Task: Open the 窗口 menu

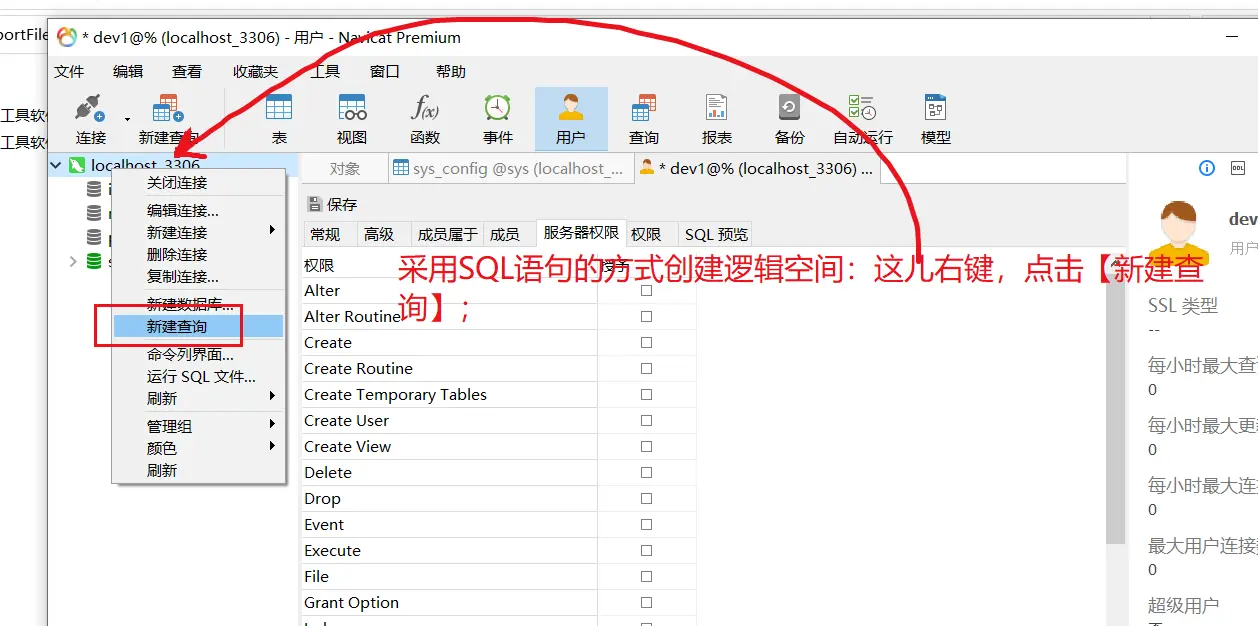Action: coord(385,71)
